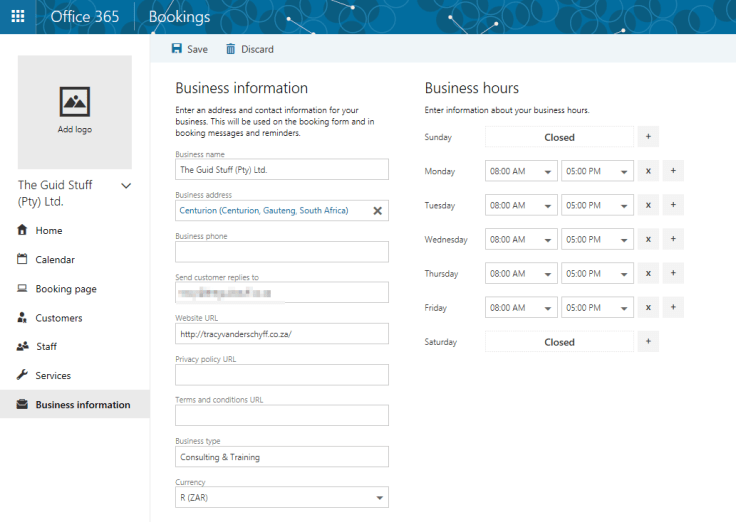Image resolution: width=736 pixels, height=522 pixels.
Task: Add business hours for Saturday
Action: pos(647,342)
